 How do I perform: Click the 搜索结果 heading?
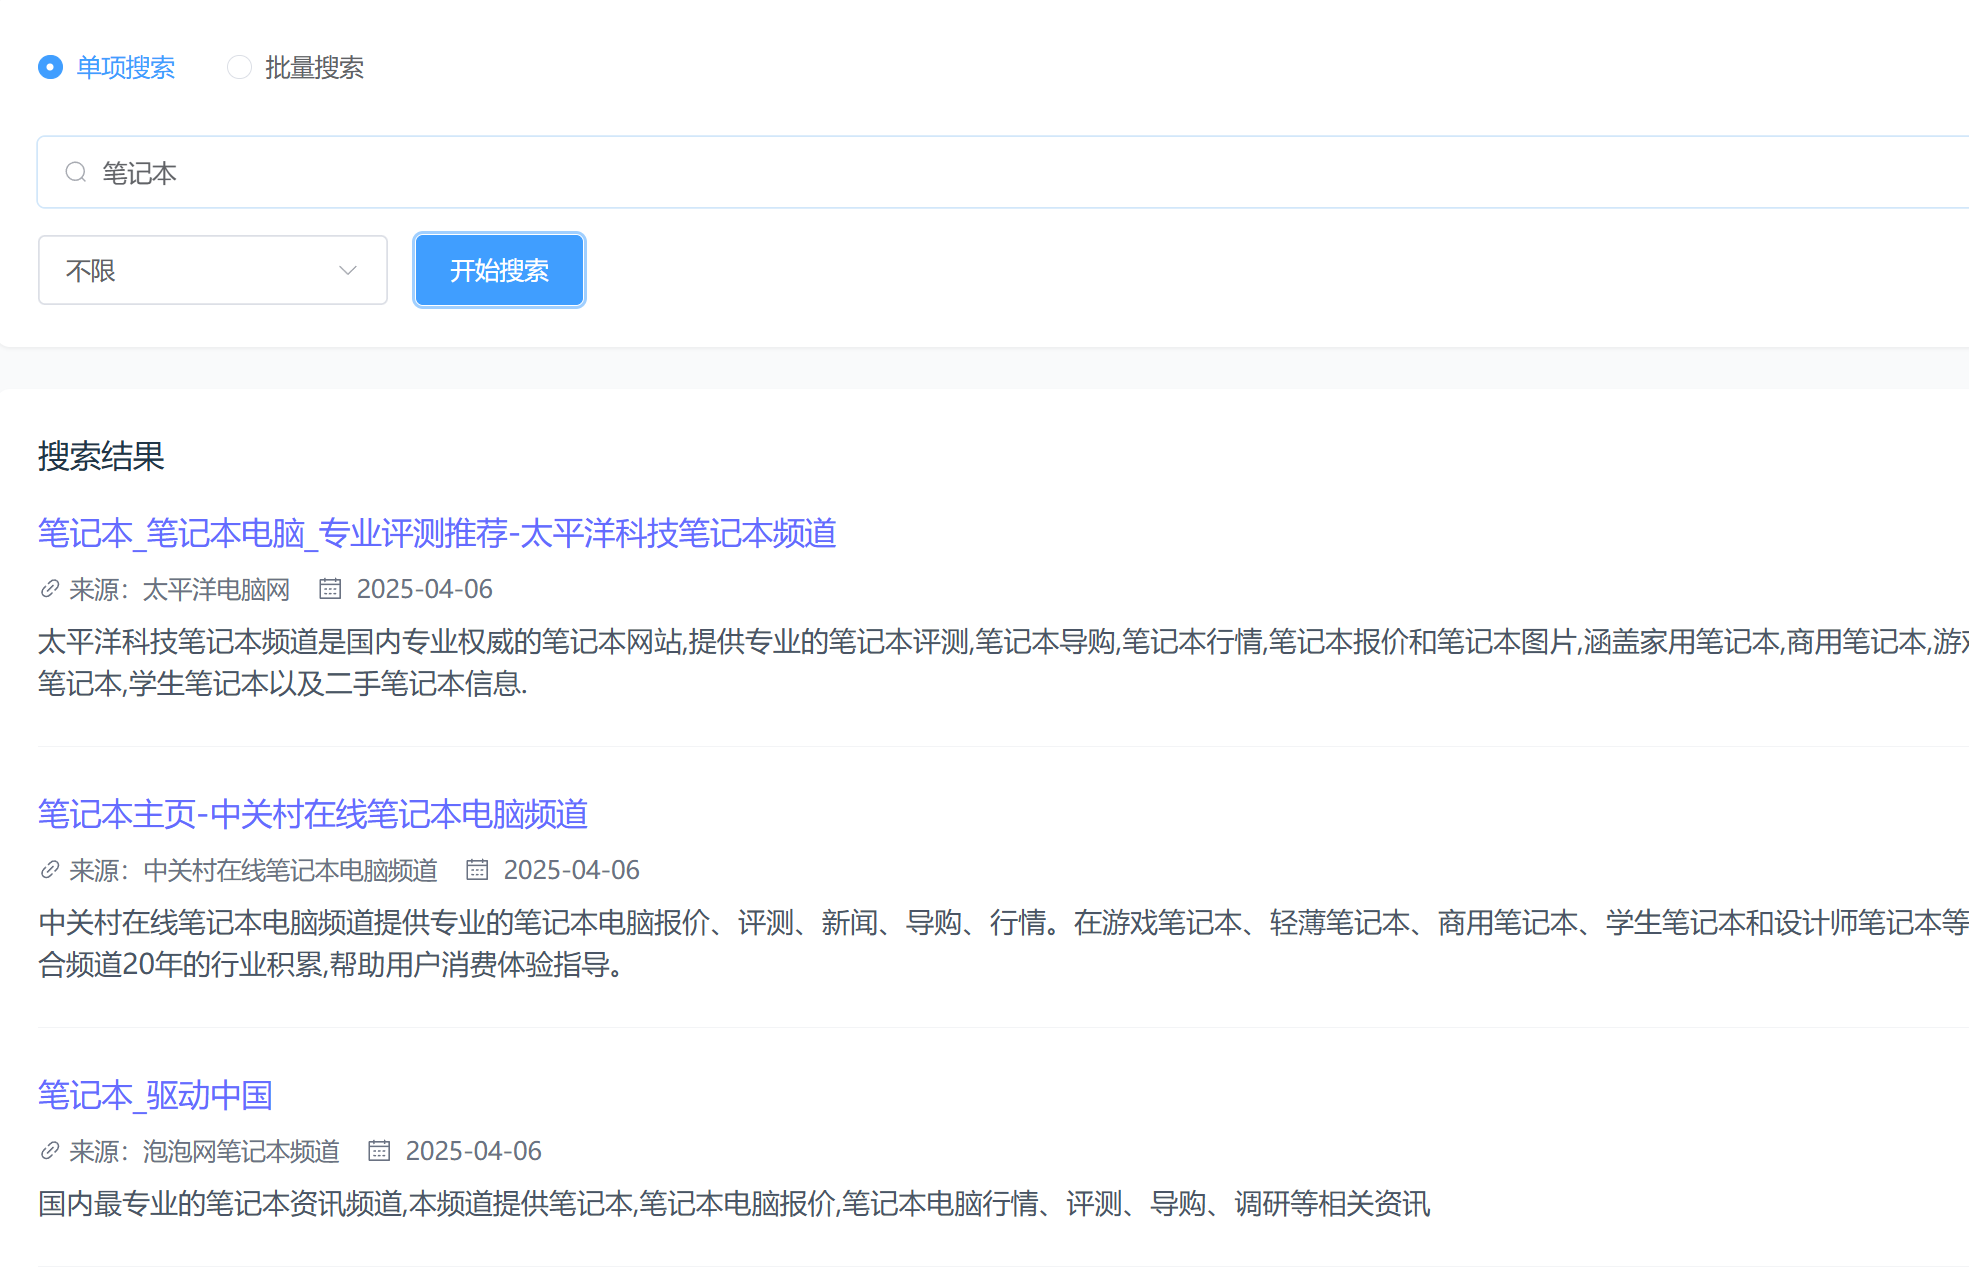(101, 456)
